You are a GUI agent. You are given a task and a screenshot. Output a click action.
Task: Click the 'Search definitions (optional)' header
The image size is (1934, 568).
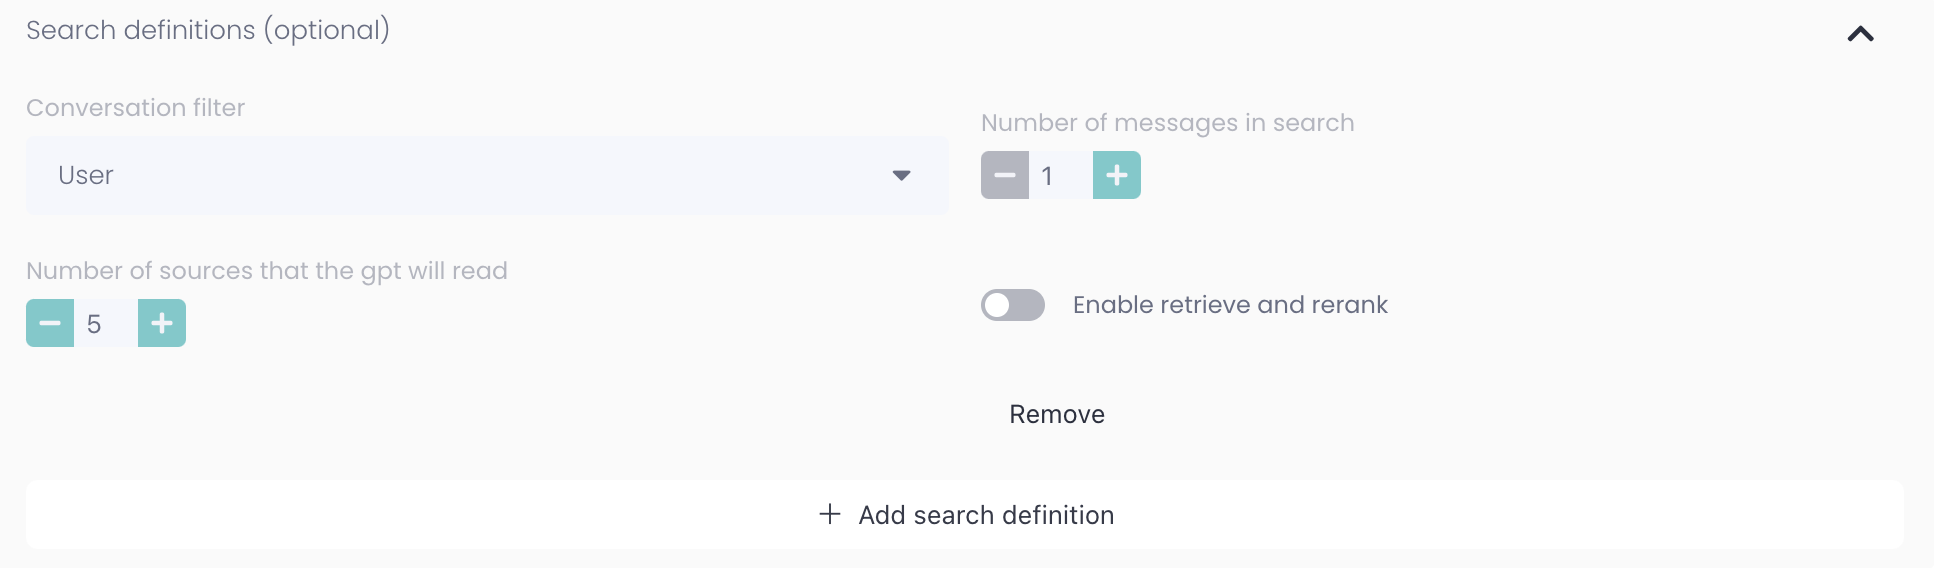(x=208, y=31)
